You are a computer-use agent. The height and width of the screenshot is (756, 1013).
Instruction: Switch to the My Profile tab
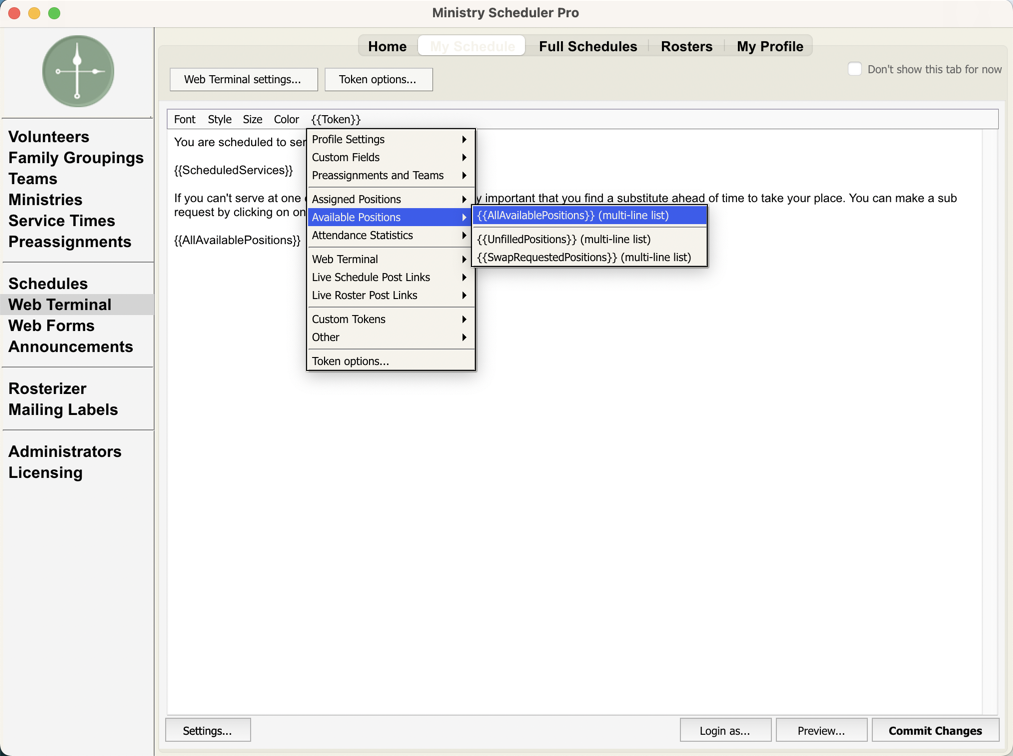pyautogui.click(x=769, y=47)
